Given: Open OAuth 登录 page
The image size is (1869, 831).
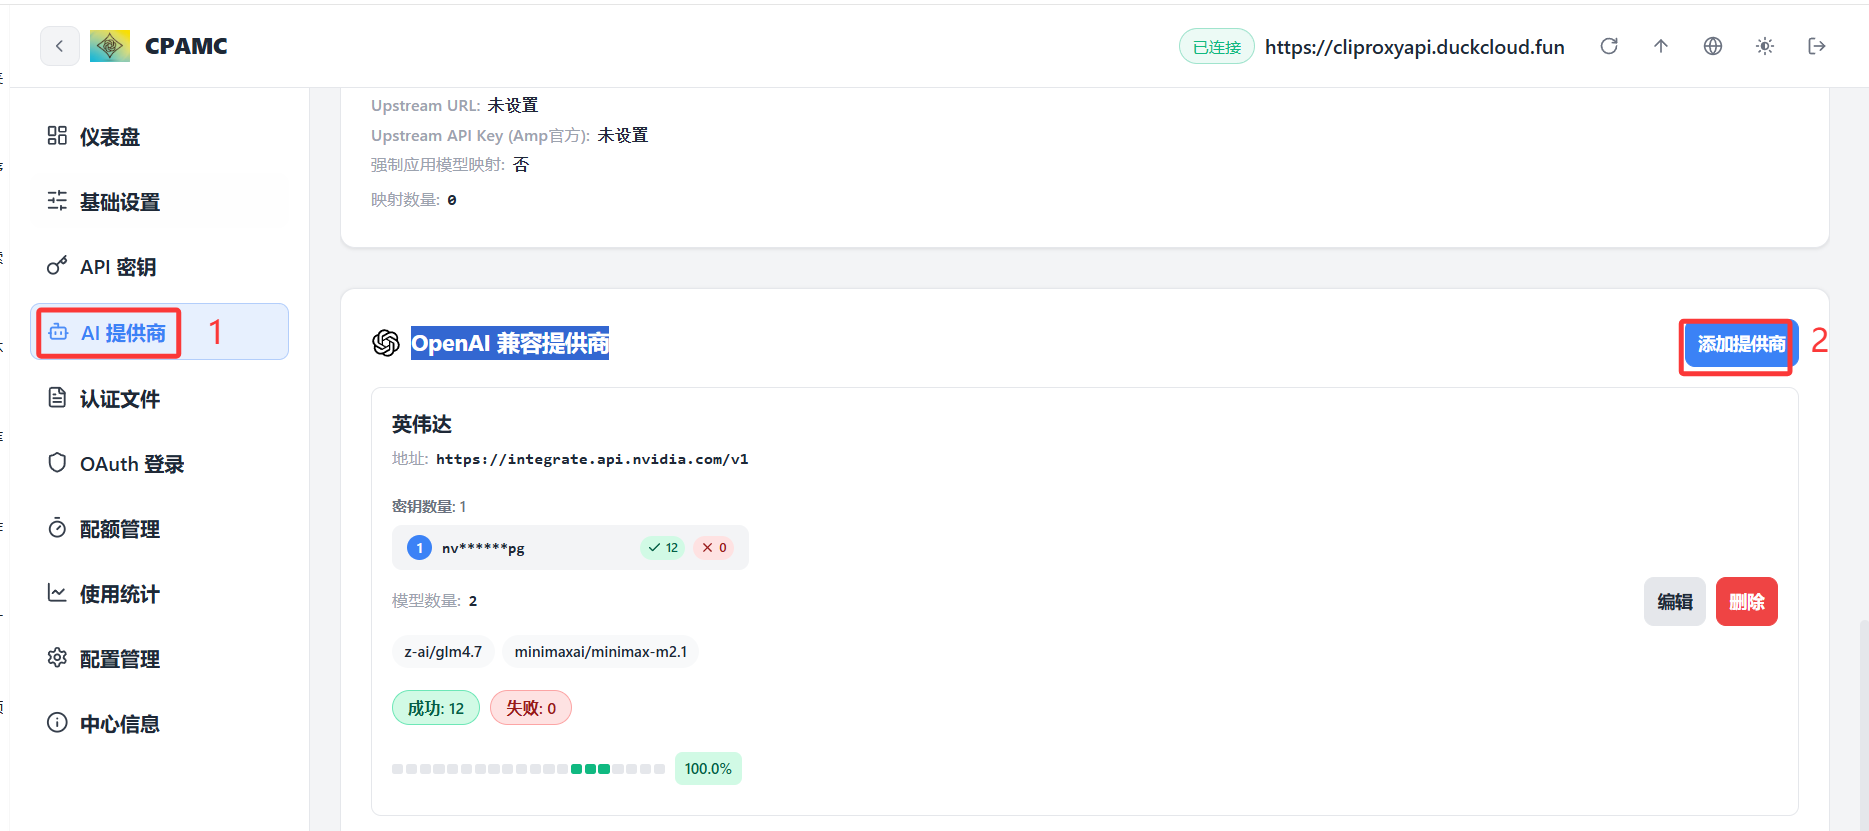Looking at the screenshot, I should (160, 464).
